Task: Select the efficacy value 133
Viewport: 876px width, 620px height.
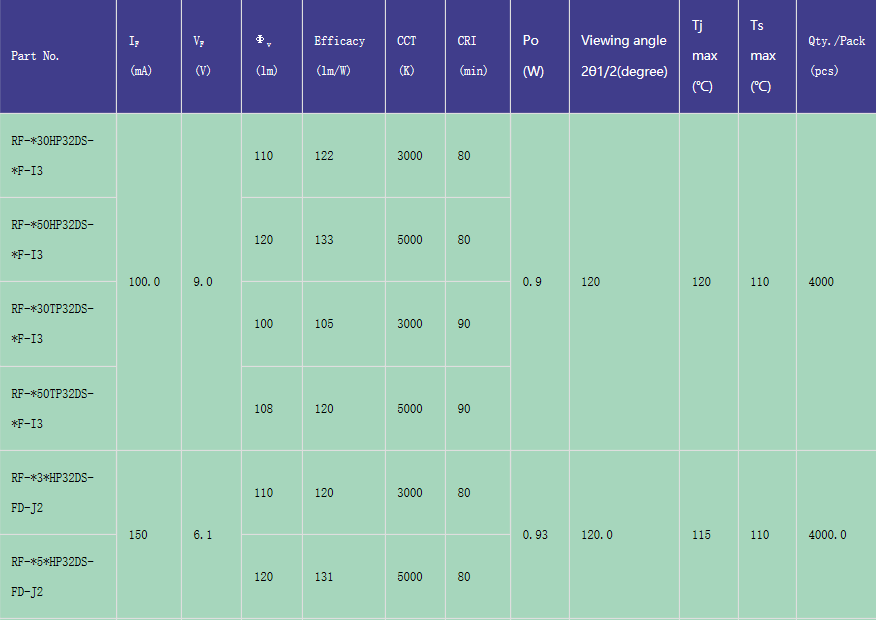Action: click(x=324, y=240)
